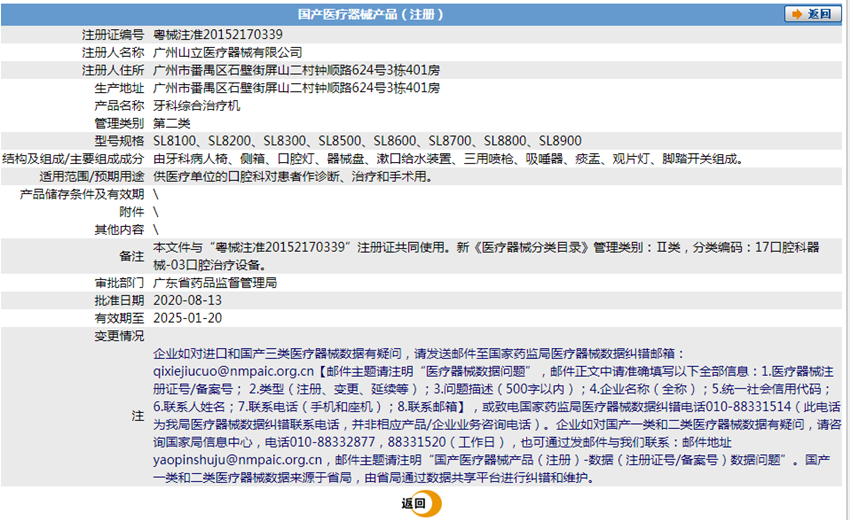Click expiry date 2025-01-20
The height and width of the screenshot is (520, 850).
(188, 318)
